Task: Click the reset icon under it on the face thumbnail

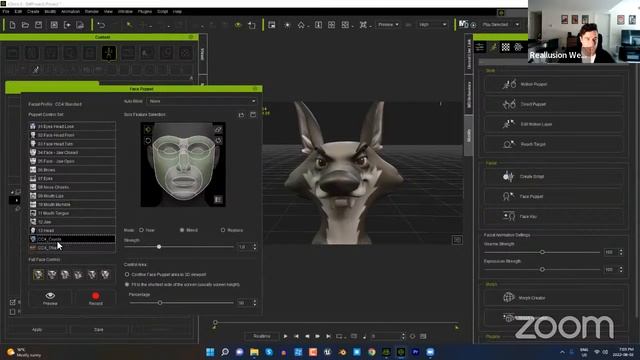Action: click(x=148, y=141)
